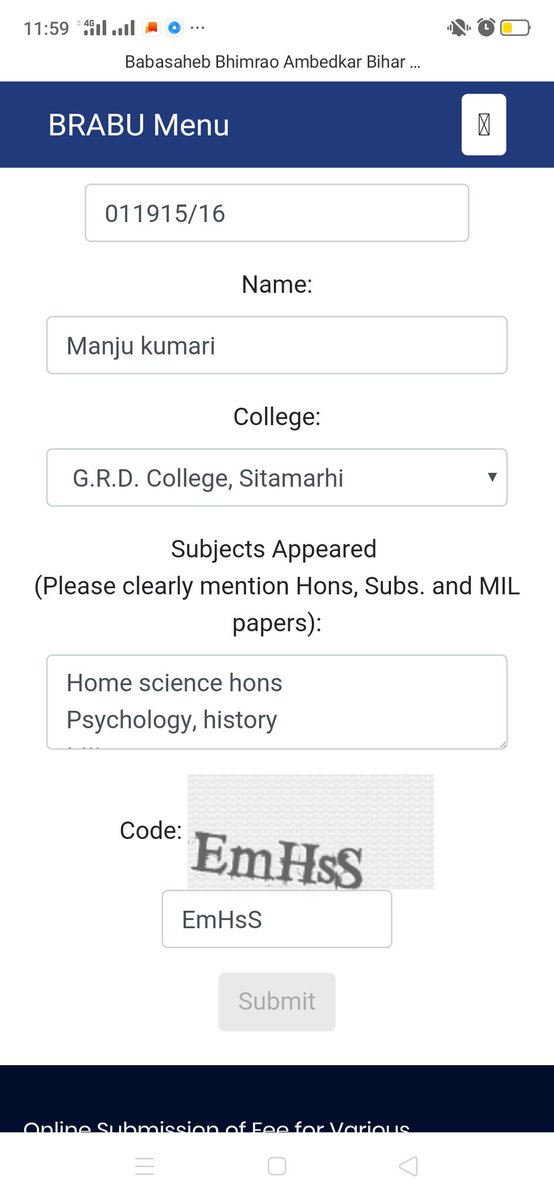Tap the Android recent apps menu icon
Viewport: 554px width, 1200px height.
(x=145, y=1166)
